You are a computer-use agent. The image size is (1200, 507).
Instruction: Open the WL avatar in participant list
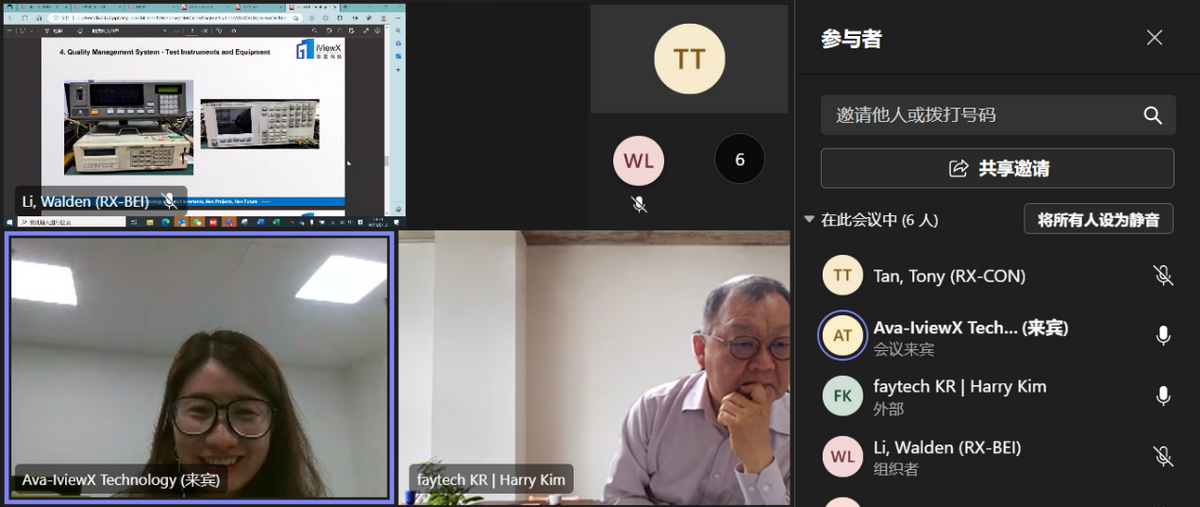842,456
